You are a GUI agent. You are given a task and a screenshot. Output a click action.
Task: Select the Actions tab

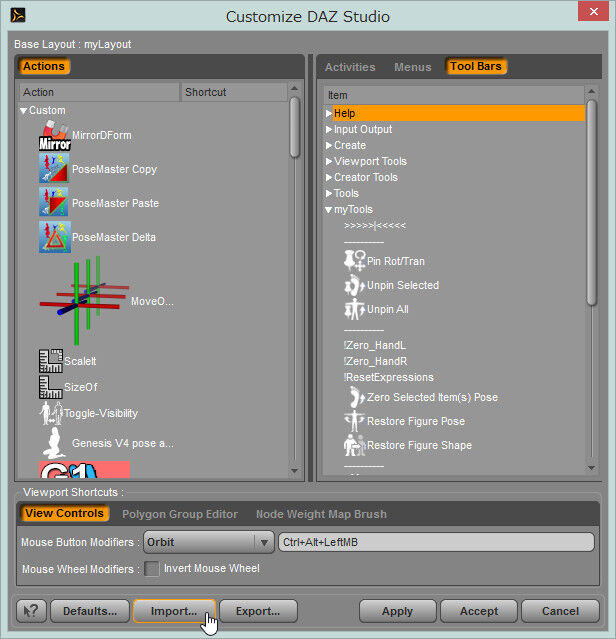pos(44,66)
